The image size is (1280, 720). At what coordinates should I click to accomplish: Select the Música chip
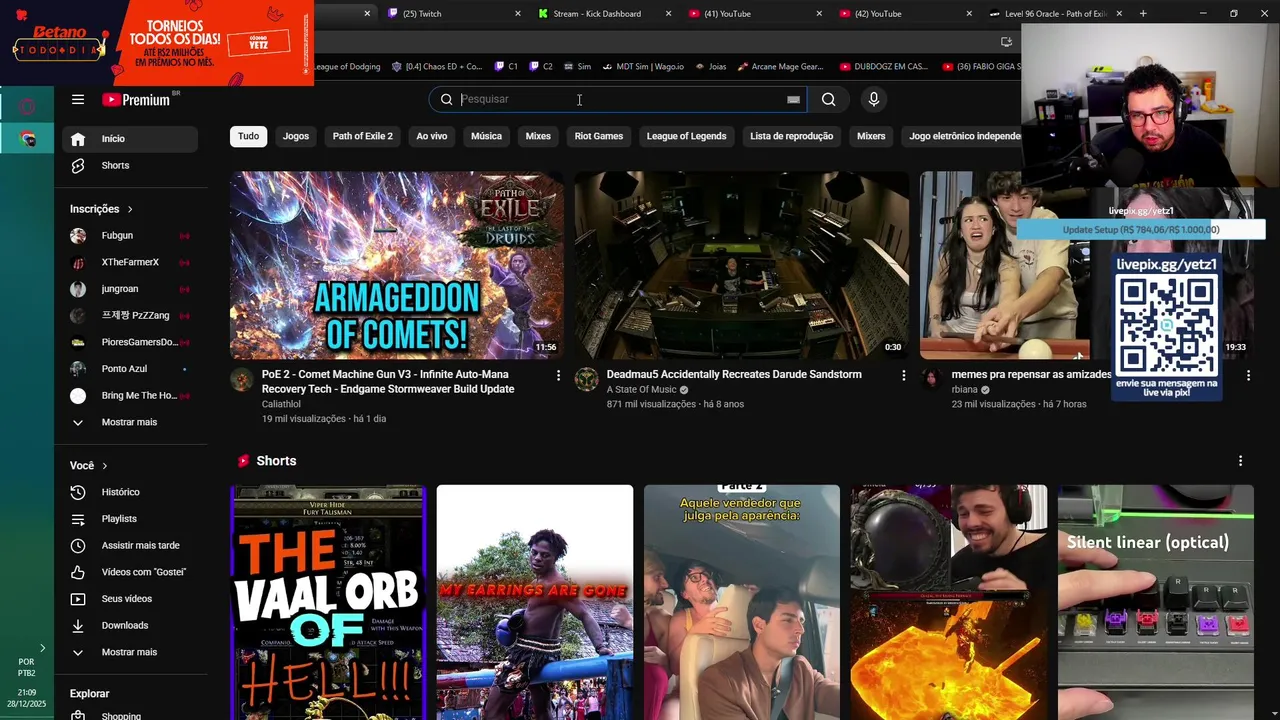[486, 136]
